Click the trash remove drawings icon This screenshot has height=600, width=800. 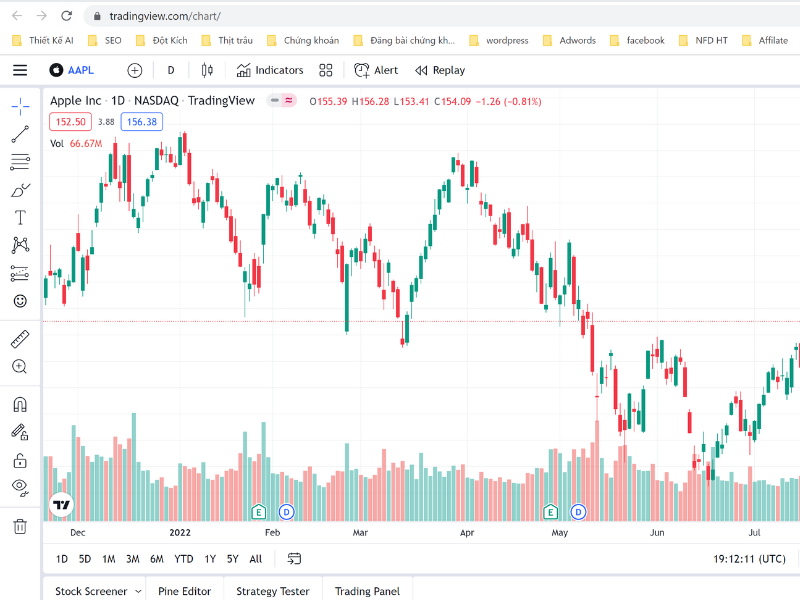pos(20,526)
